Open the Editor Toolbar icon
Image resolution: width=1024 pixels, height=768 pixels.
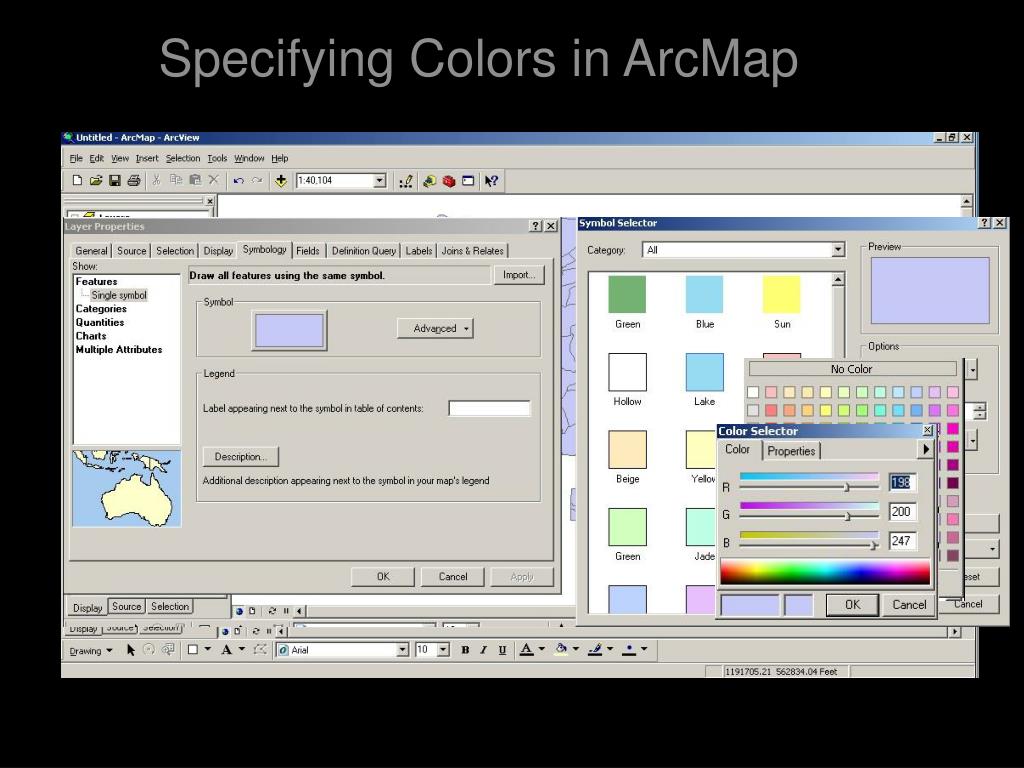(x=406, y=181)
